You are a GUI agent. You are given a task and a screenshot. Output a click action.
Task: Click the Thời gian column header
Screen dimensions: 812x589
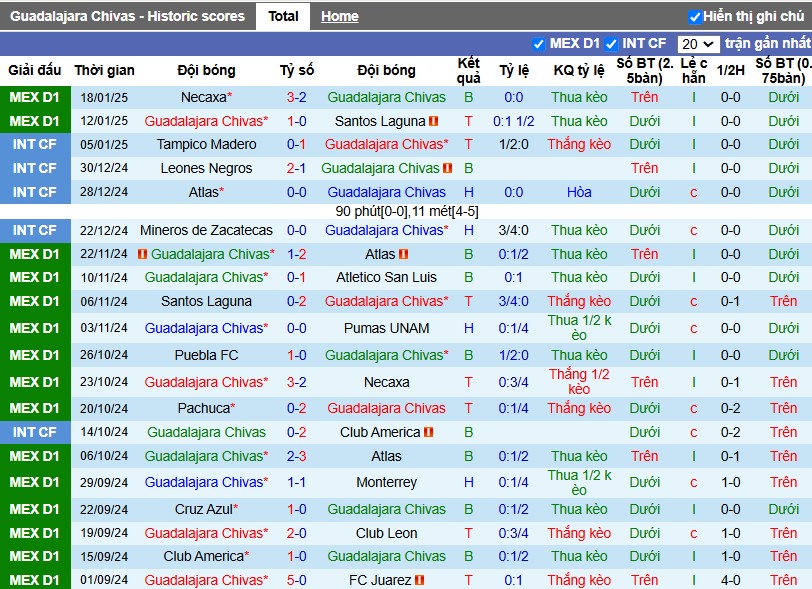click(x=104, y=70)
